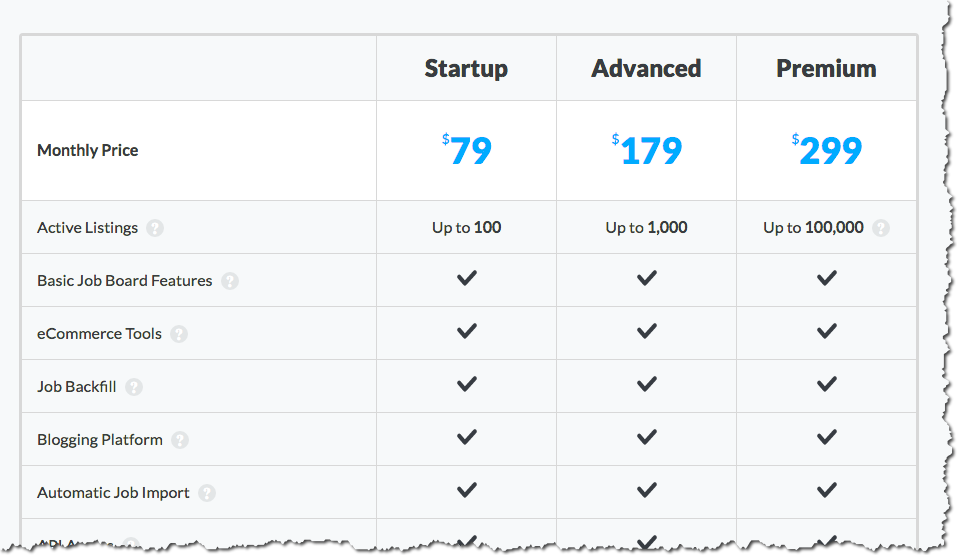The height and width of the screenshot is (555, 957).
Task: Click Premium checkmark for Automatic Job Import
Action: click(827, 490)
